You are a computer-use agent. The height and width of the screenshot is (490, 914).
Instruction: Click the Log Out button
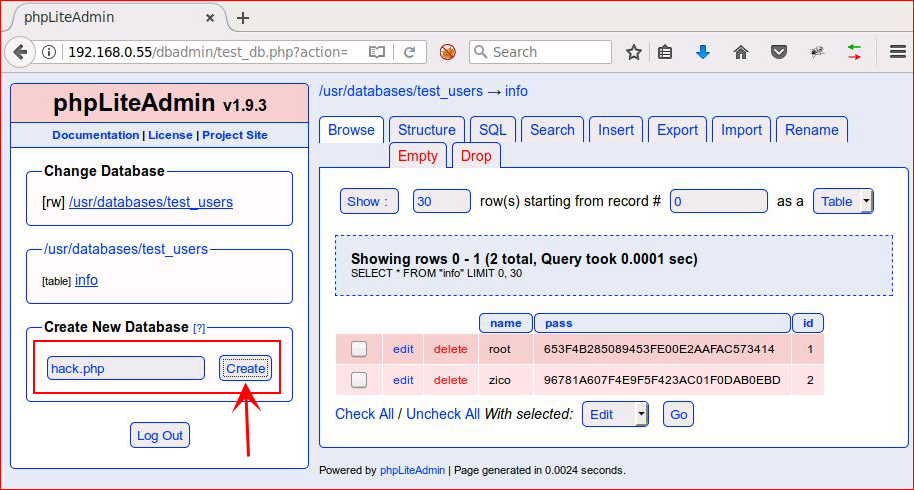click(160, 435)
